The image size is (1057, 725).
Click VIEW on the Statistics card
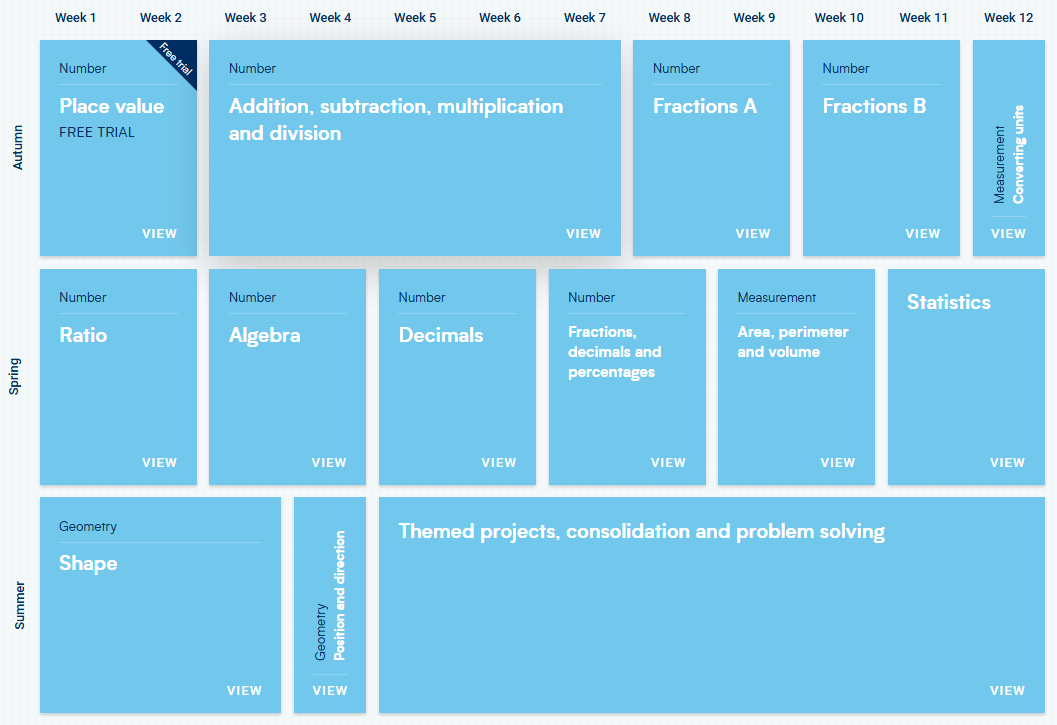[x=1007, y=463]
